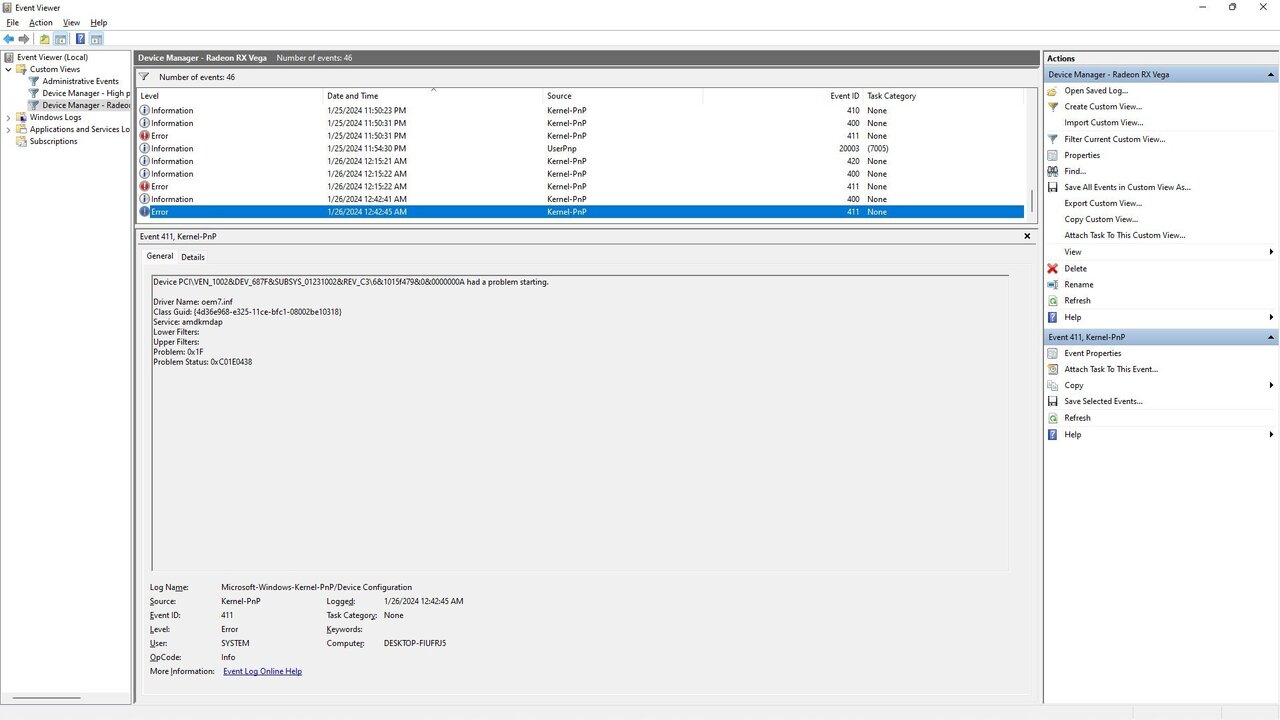Click the Back arrow toolbar icon
The image size is (1280, 720).
[x=9, y=39]
